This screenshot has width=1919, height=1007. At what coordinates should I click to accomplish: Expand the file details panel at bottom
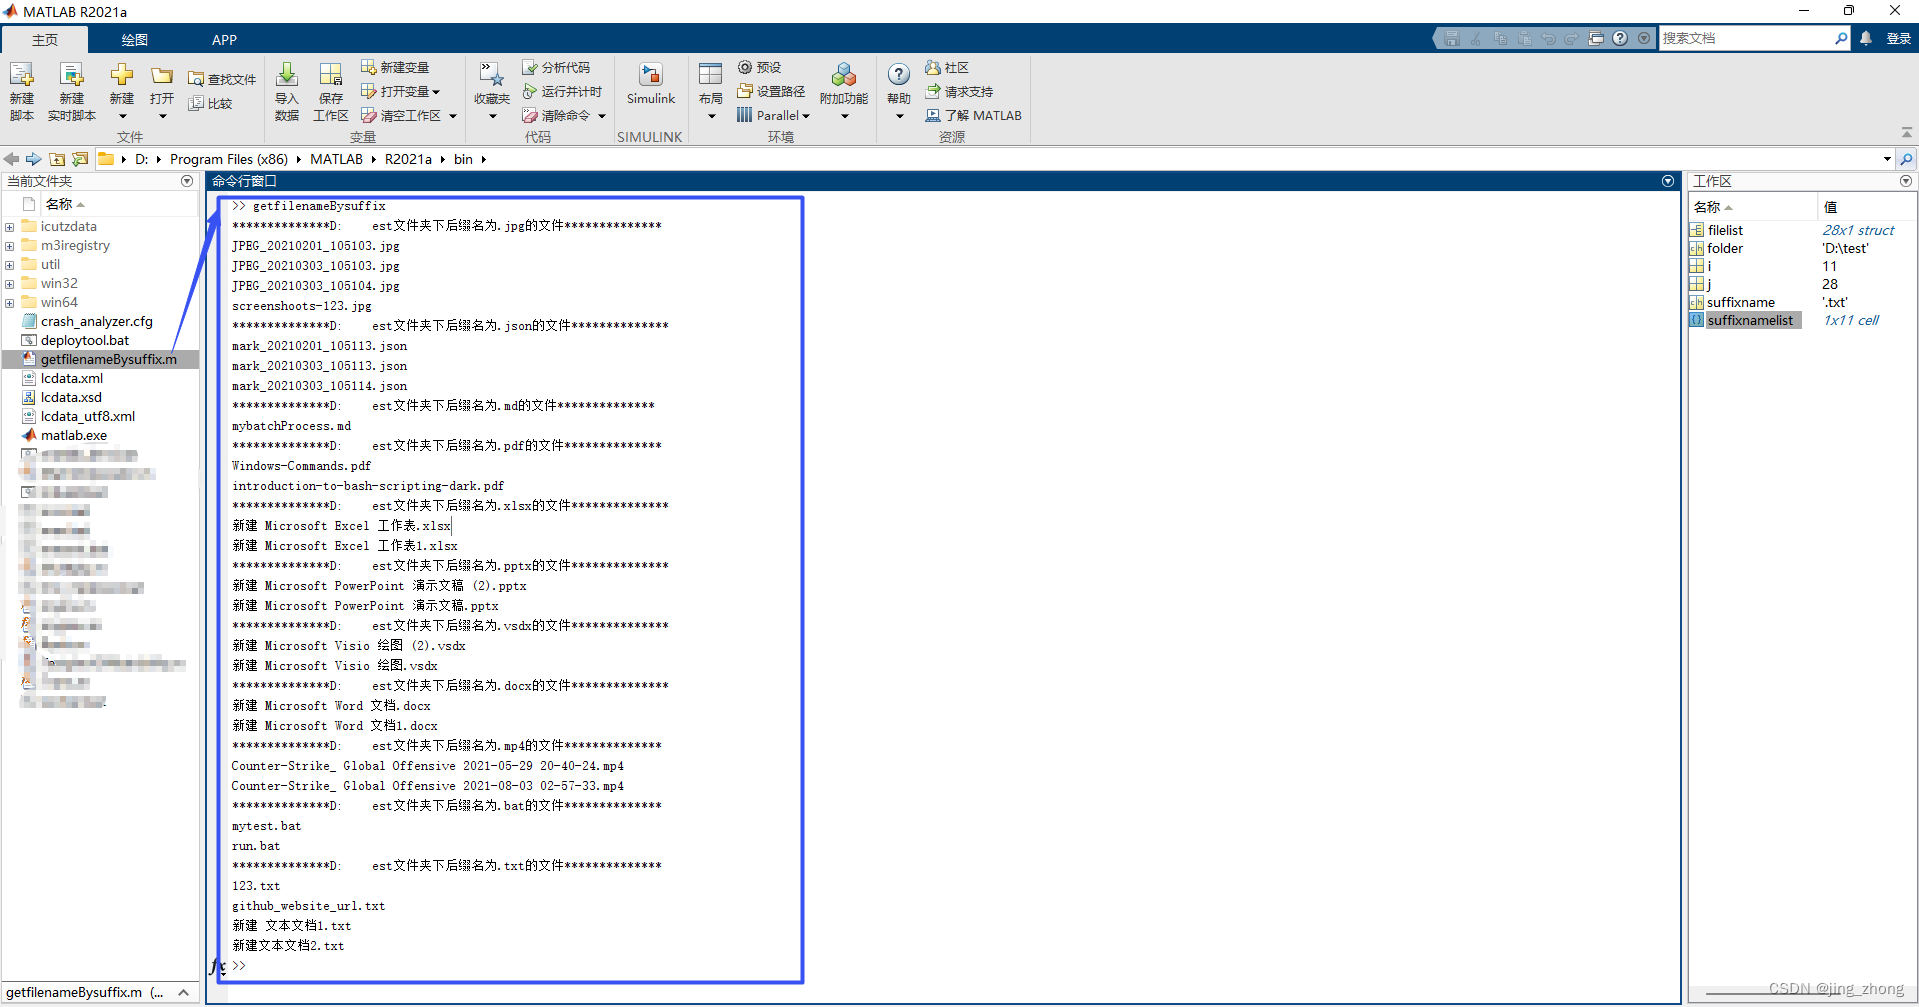pyautogui.click(x=184, y=992)
